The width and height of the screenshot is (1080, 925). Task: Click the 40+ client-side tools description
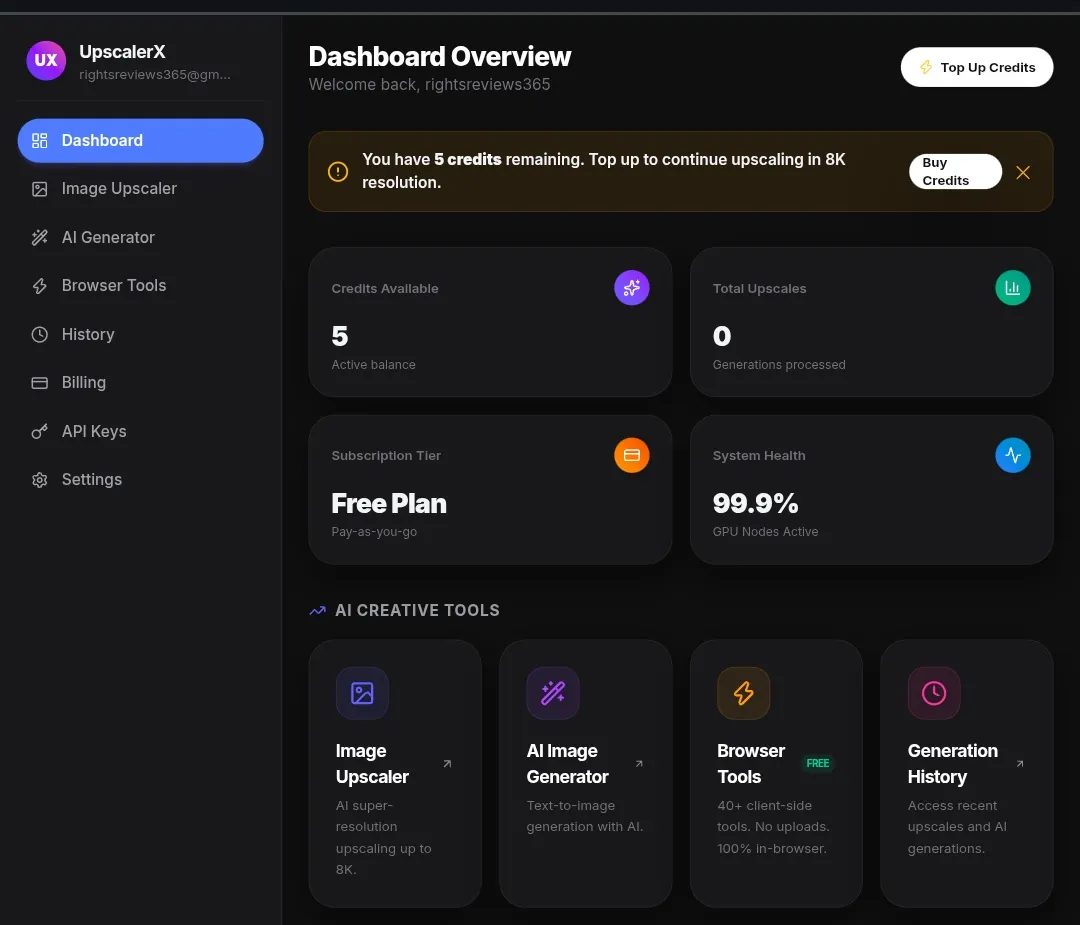pyautogui.click(x=773, y=827)
